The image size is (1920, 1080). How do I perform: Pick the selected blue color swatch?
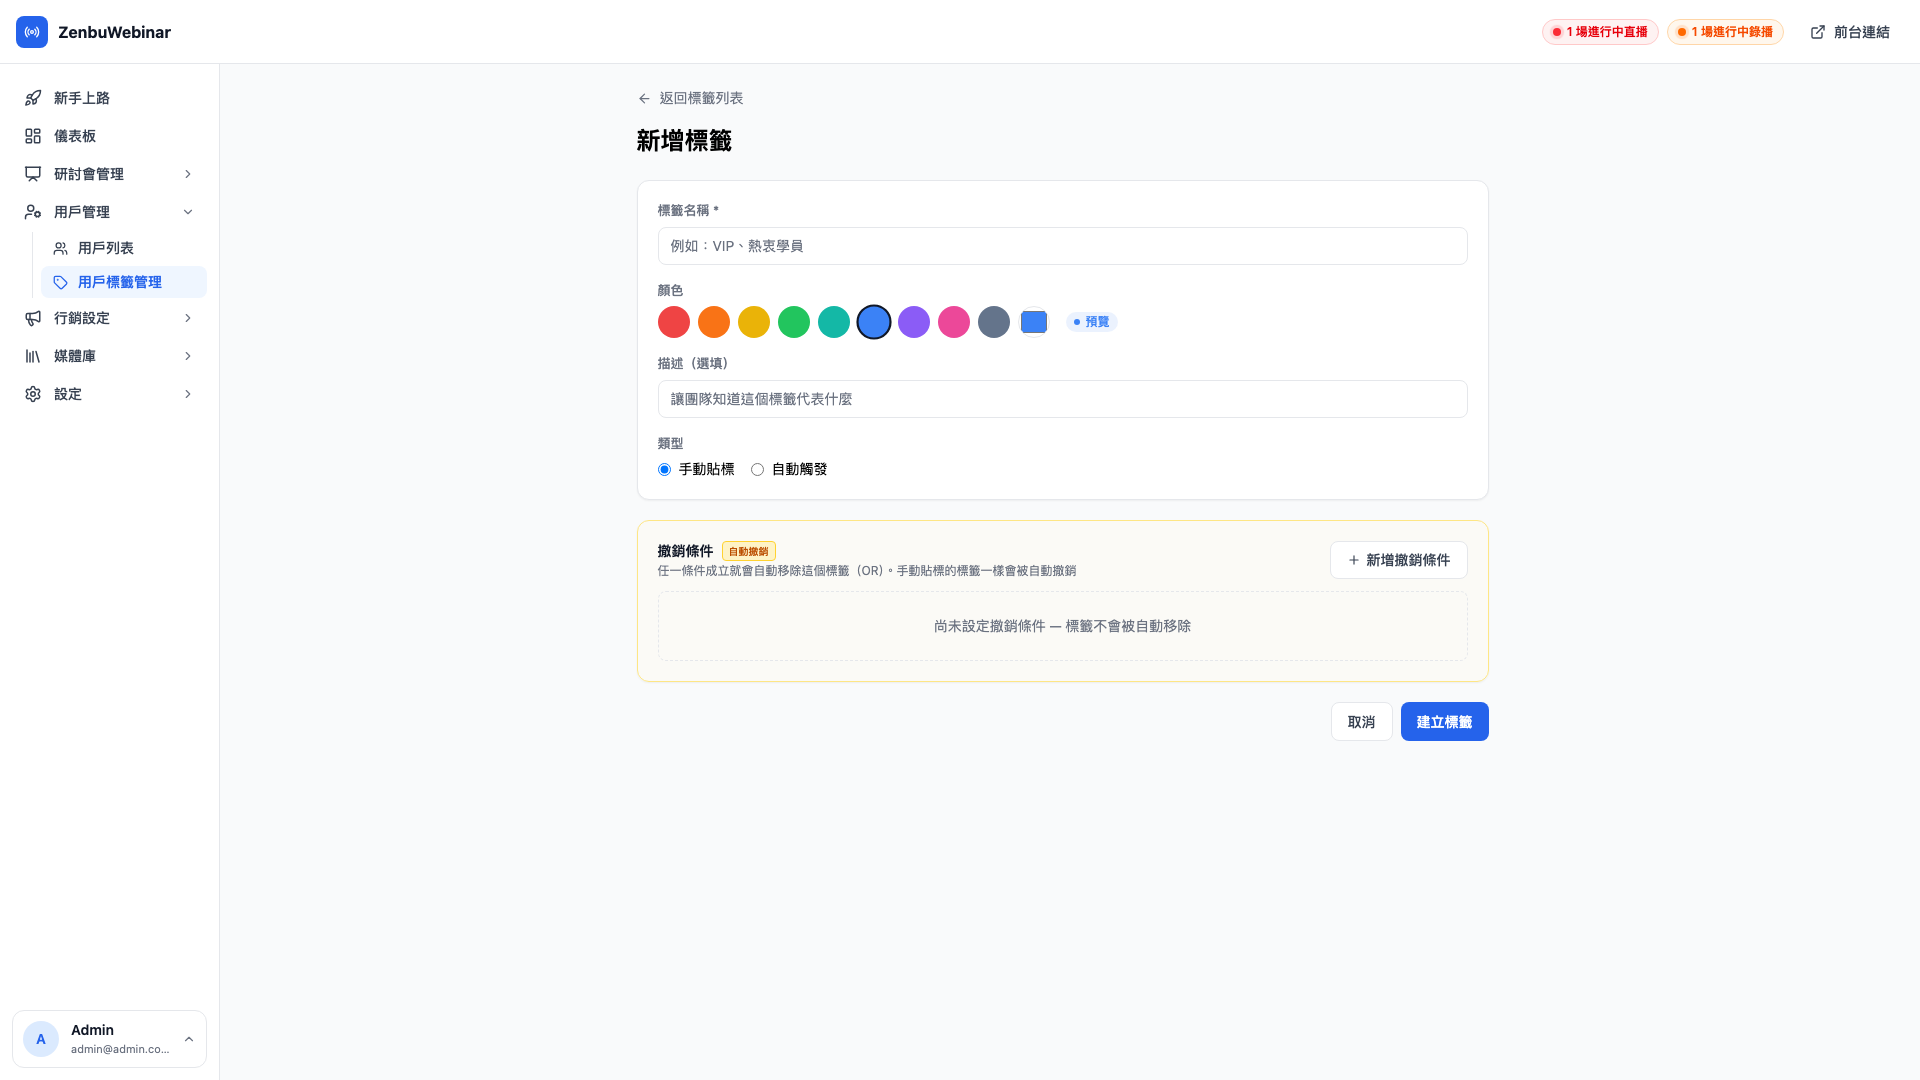[x=874, y=322]
